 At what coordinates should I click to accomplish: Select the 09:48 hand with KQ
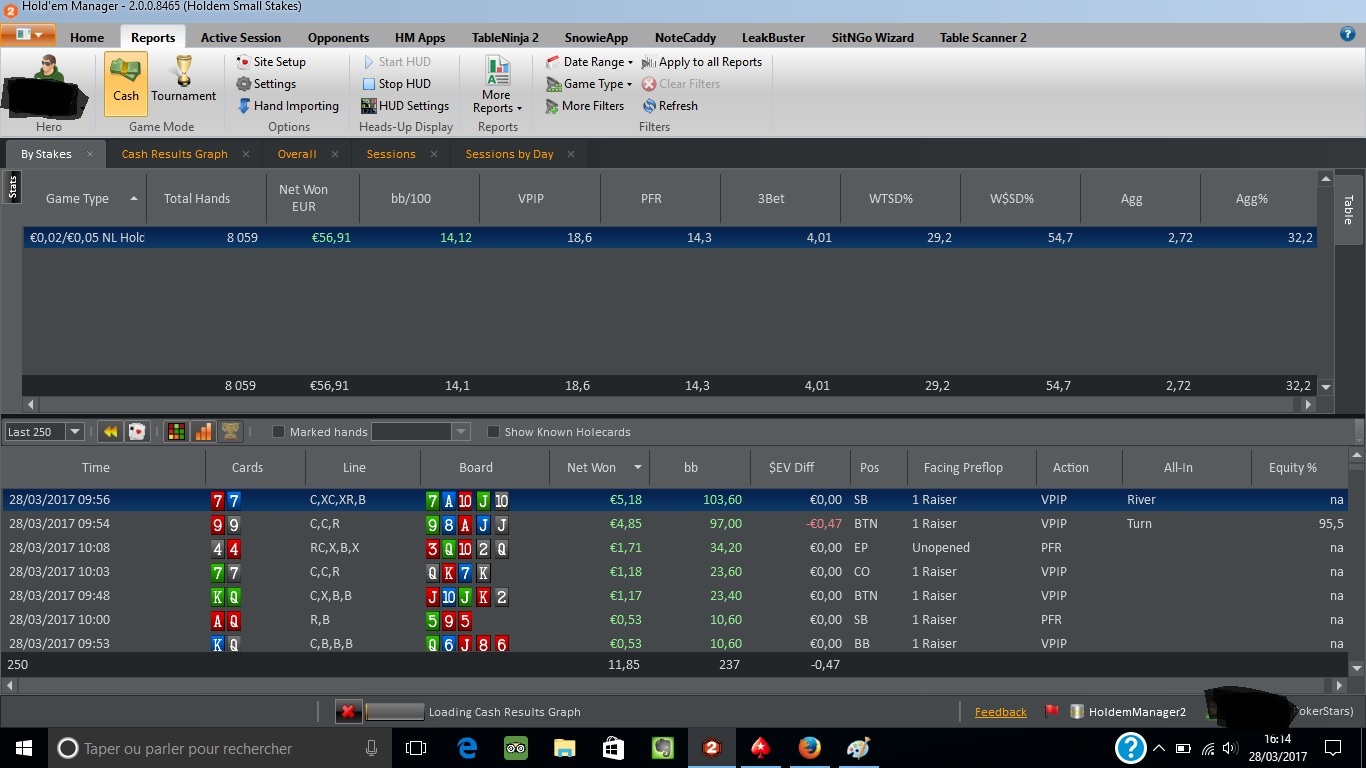click(675, 596)
